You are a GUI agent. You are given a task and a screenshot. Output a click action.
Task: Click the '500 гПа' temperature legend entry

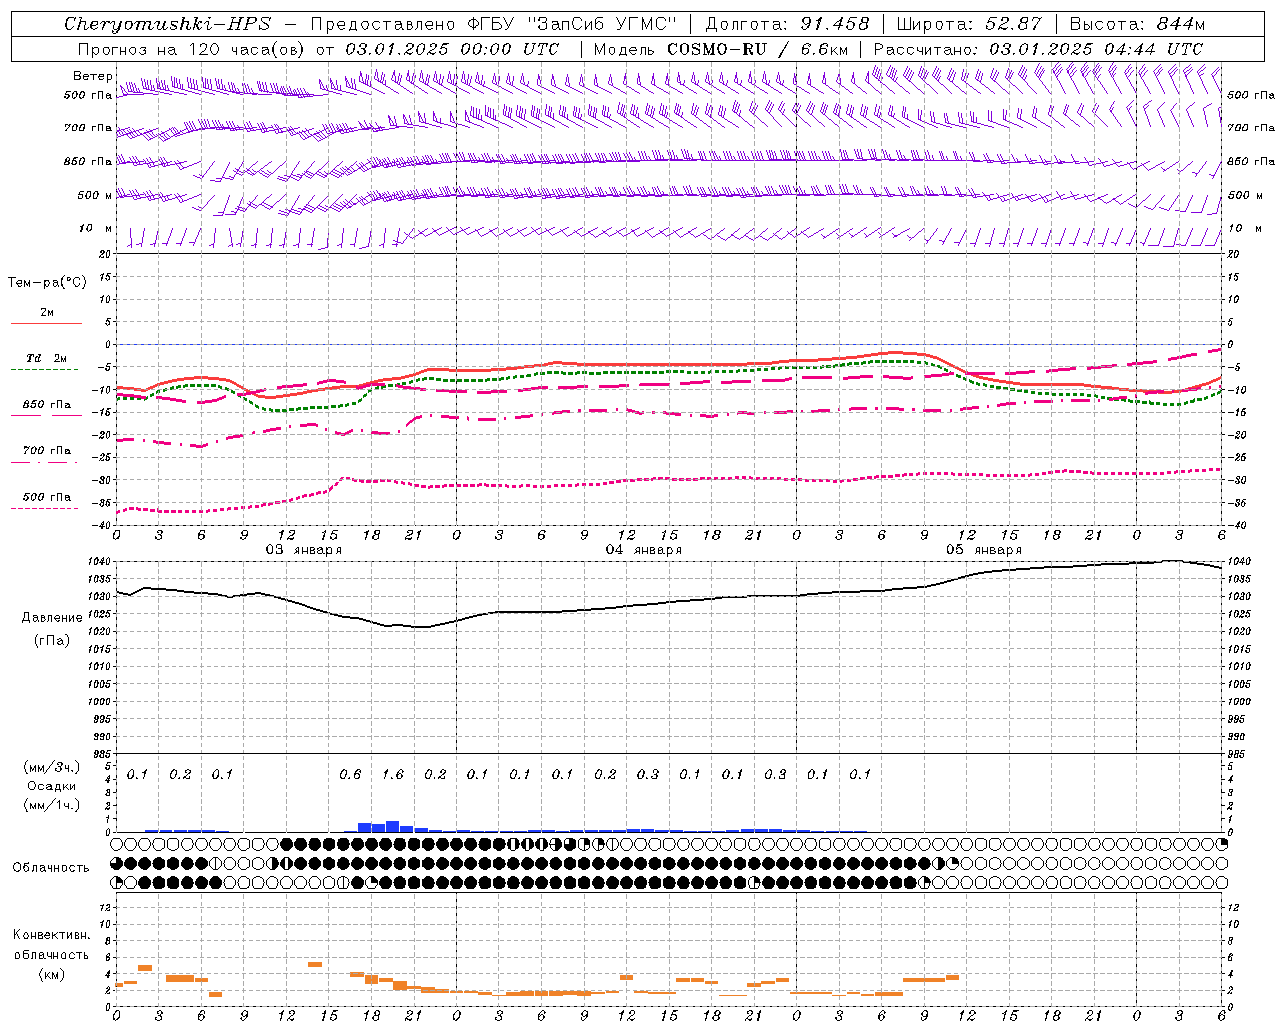point(46,497)
